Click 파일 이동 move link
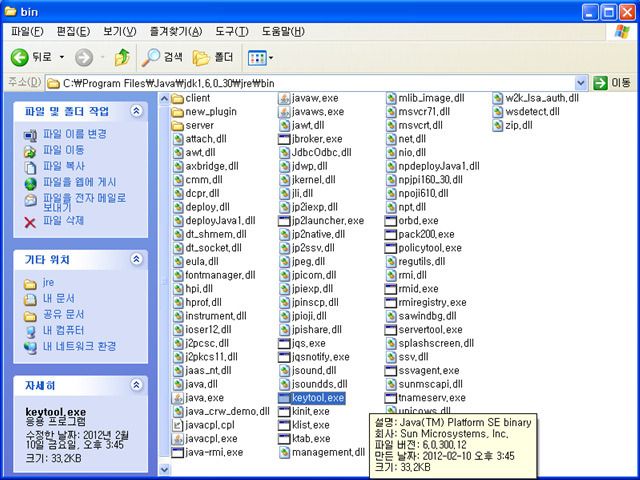The width and height of the screenshot is (640, 480). [x=63, y=150]
